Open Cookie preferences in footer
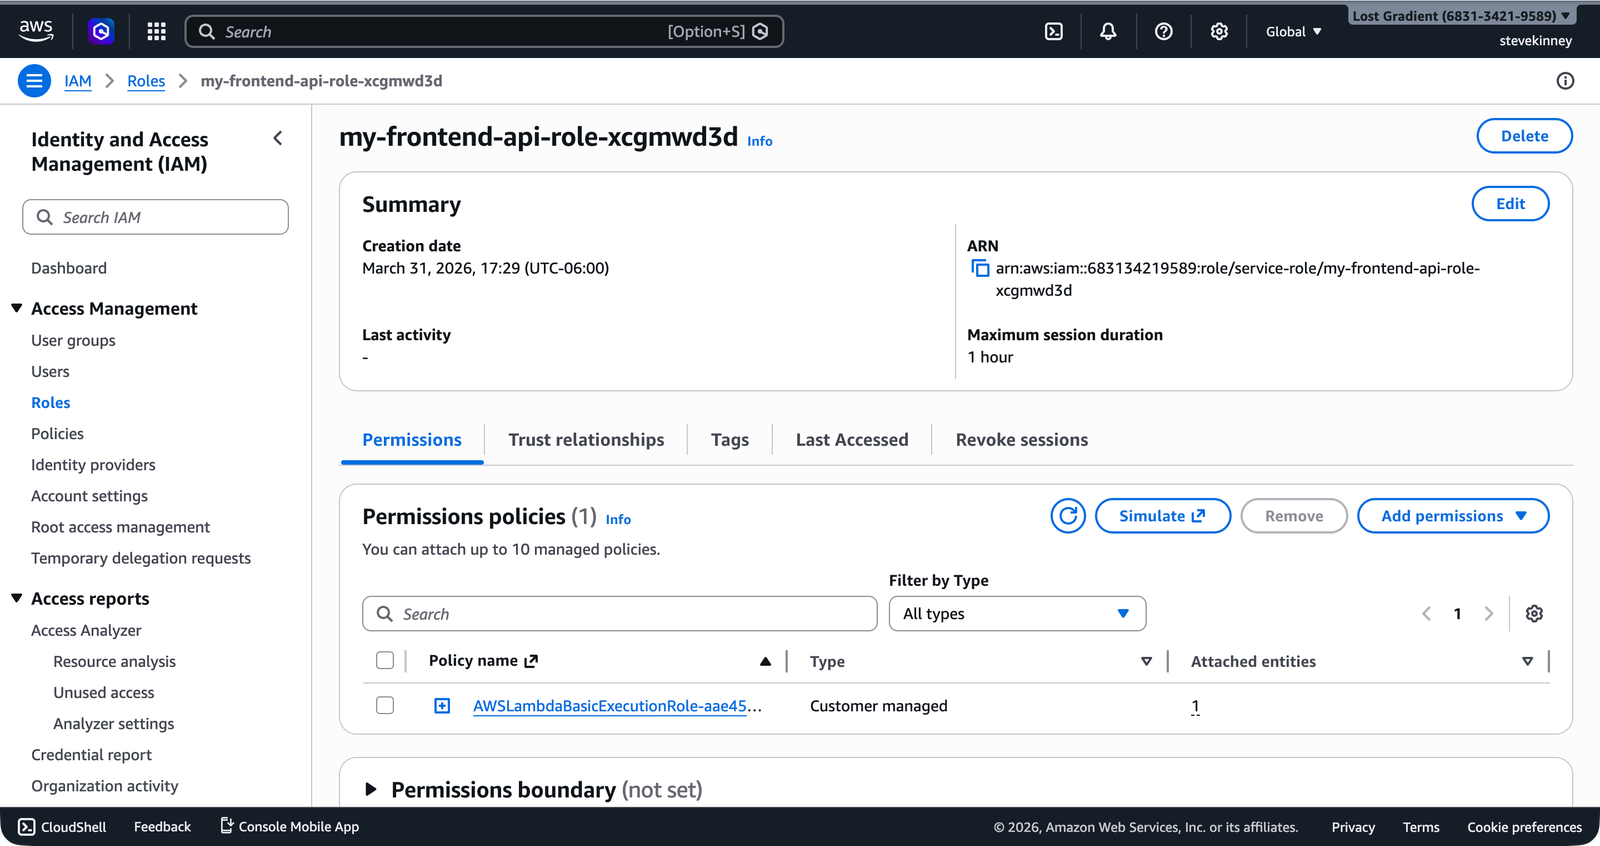The width and height of the screenshot is (1600, 846). (x=1524, y=827)
